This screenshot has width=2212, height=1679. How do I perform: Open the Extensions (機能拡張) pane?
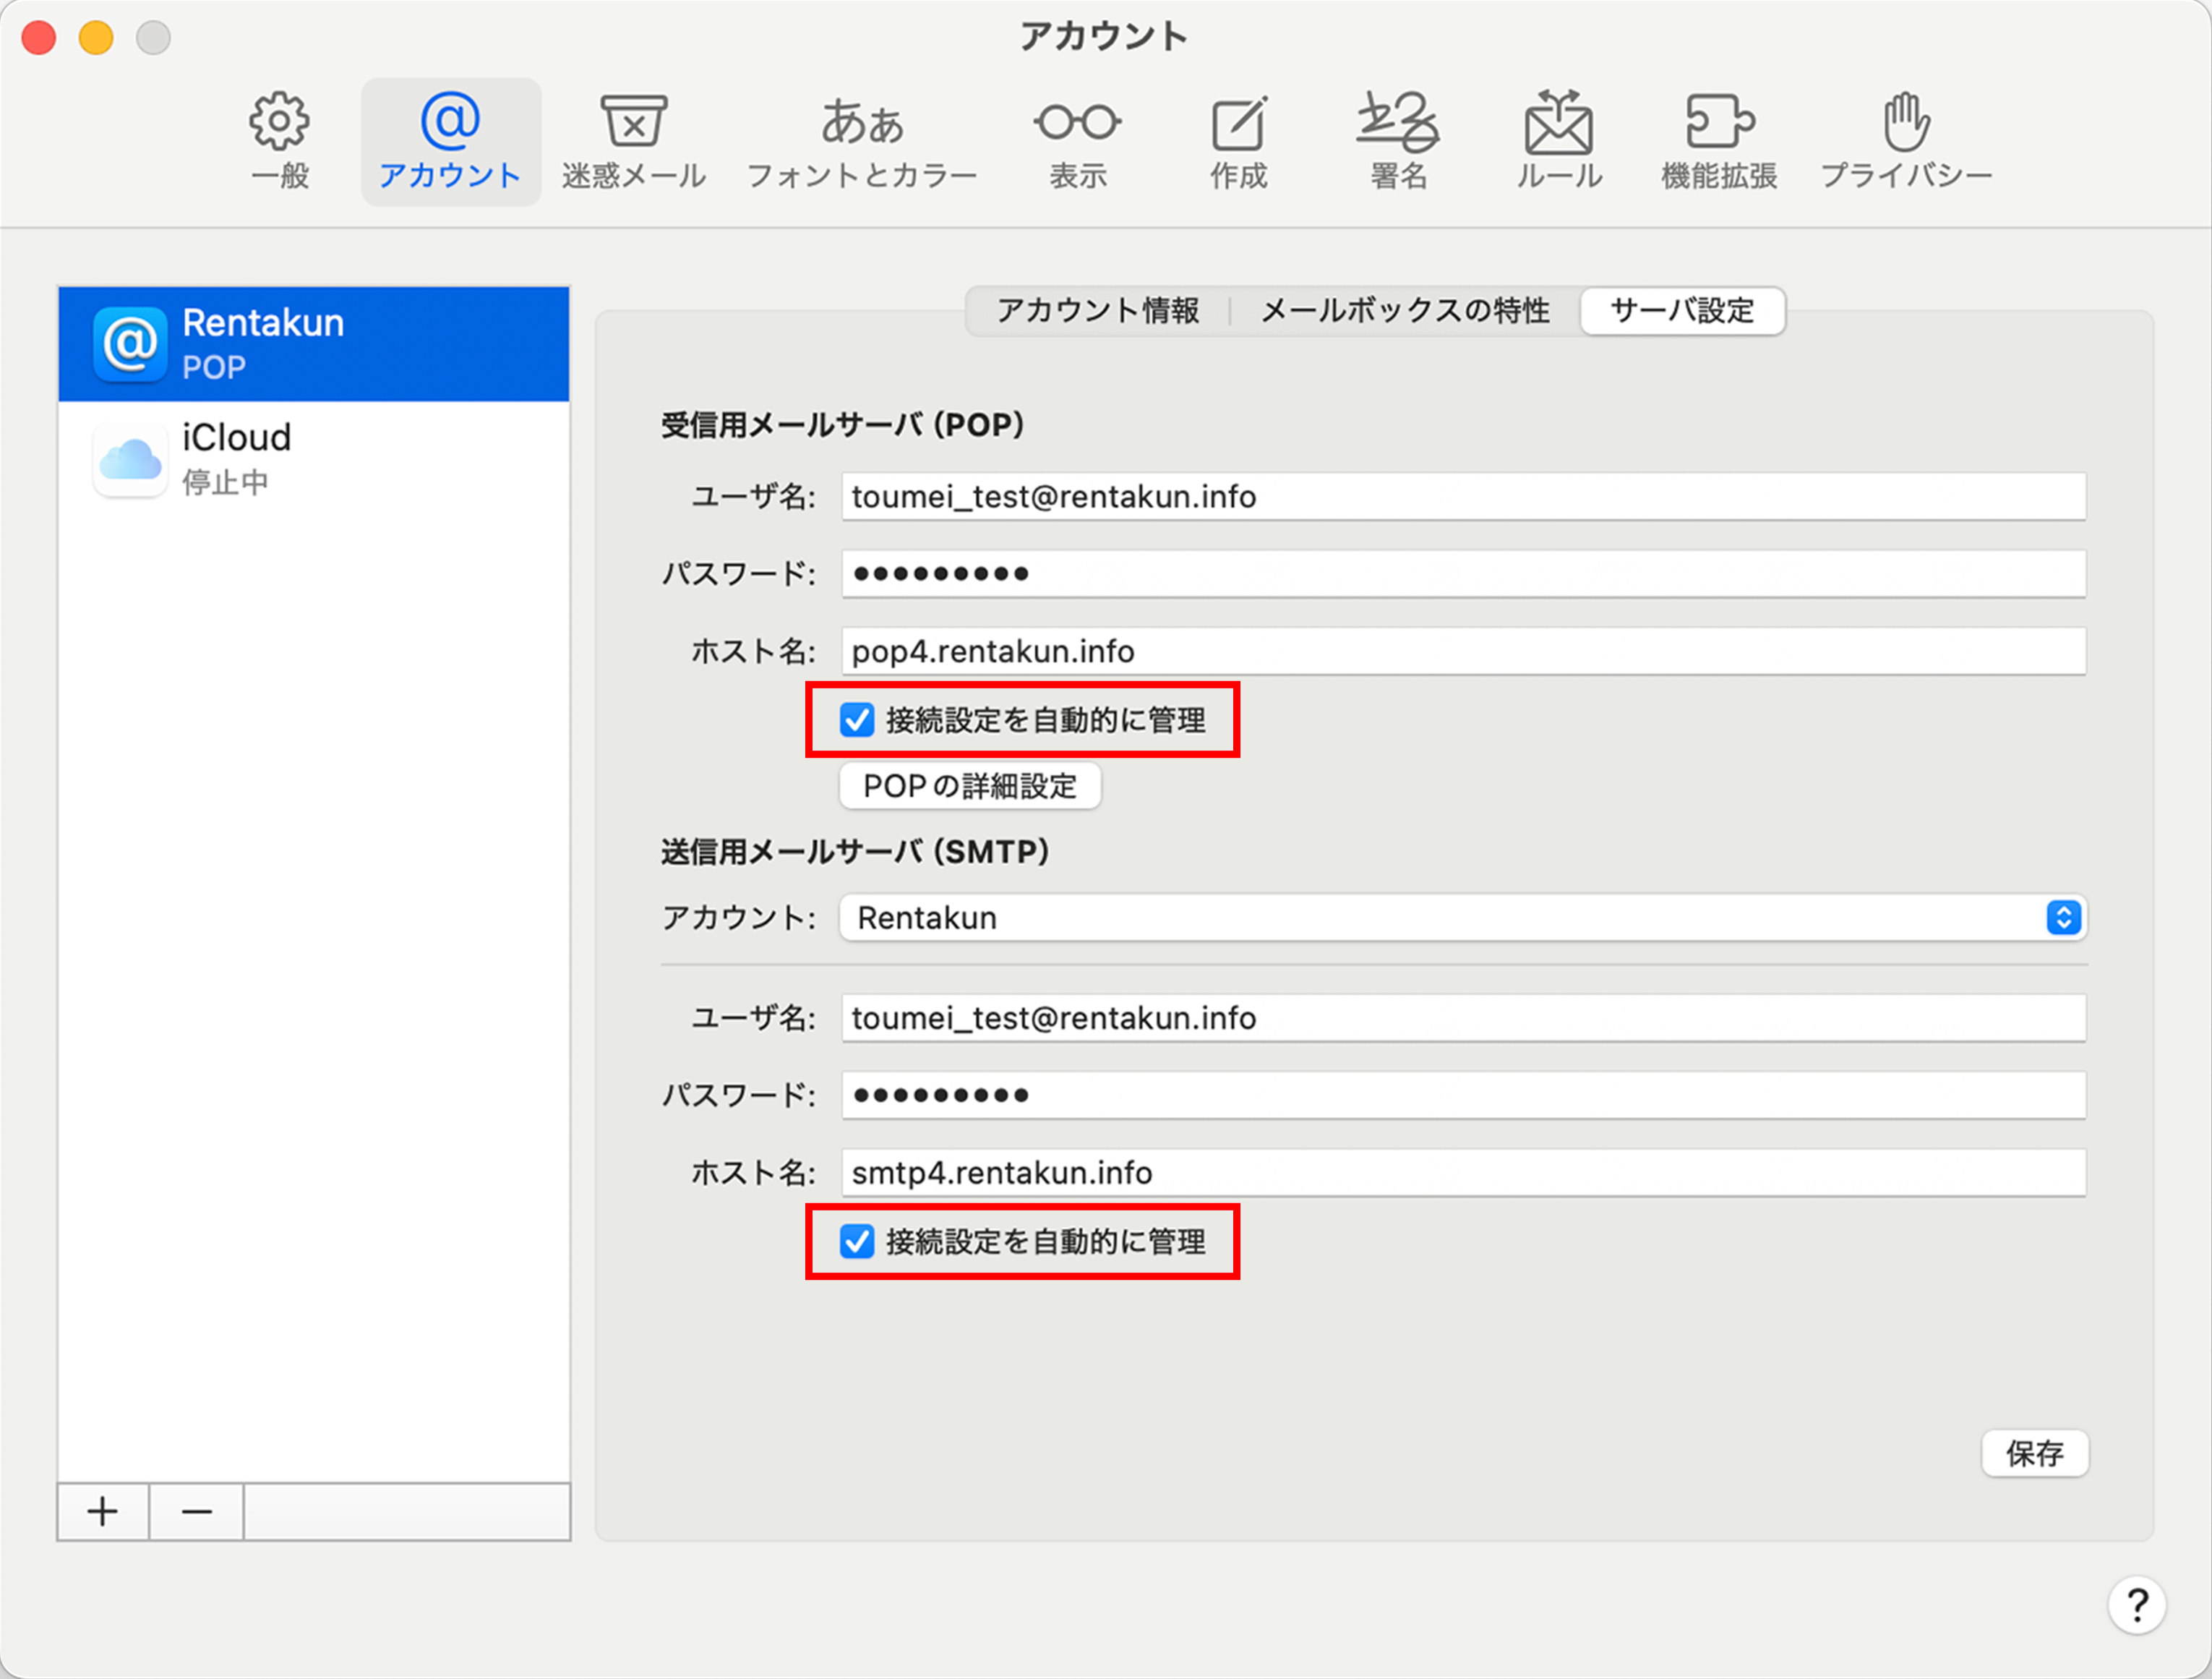[1718, 141]
